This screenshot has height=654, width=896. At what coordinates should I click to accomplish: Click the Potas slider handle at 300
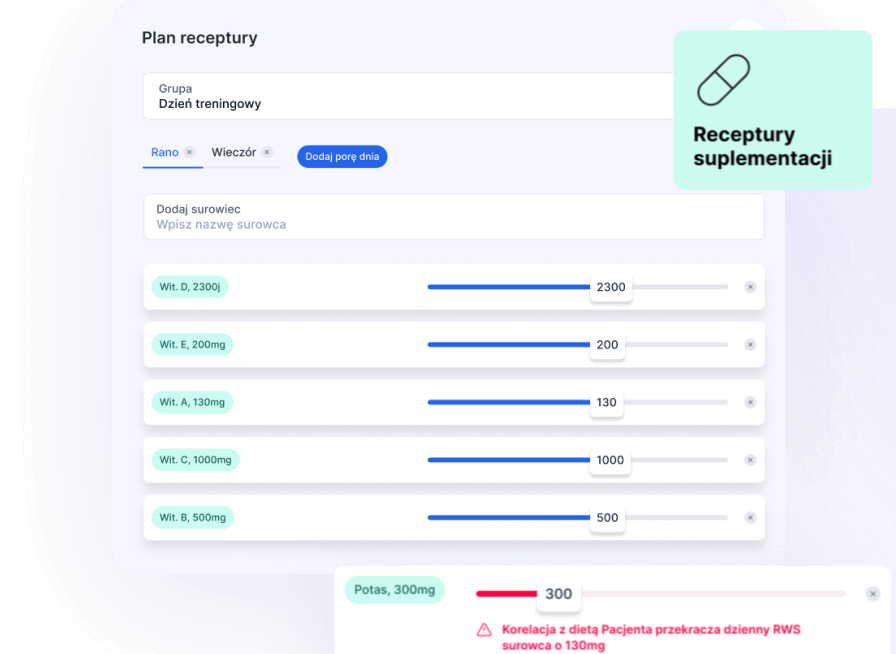click(558, 594)
